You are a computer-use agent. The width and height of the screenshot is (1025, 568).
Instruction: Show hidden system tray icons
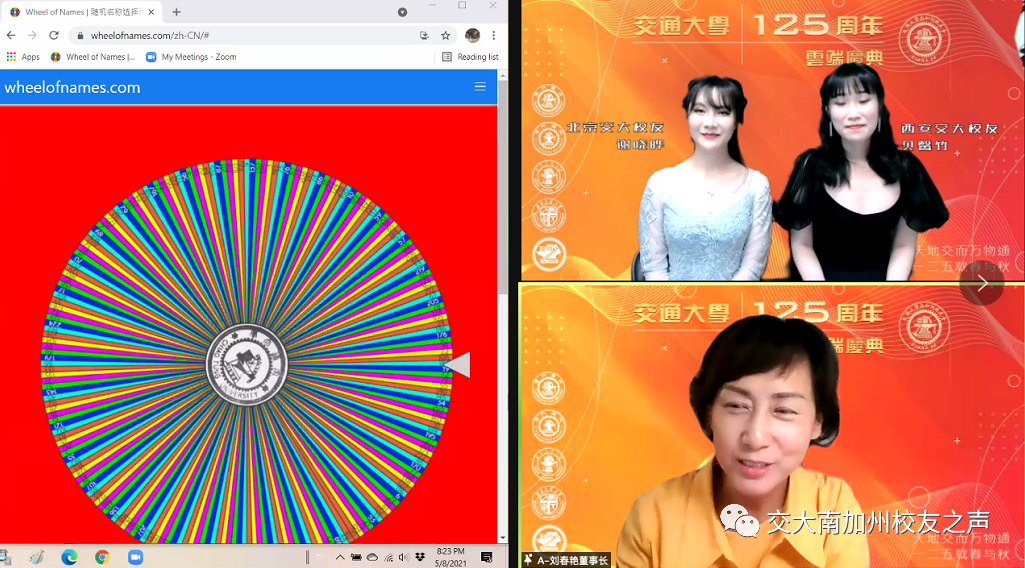click(340, 558)
